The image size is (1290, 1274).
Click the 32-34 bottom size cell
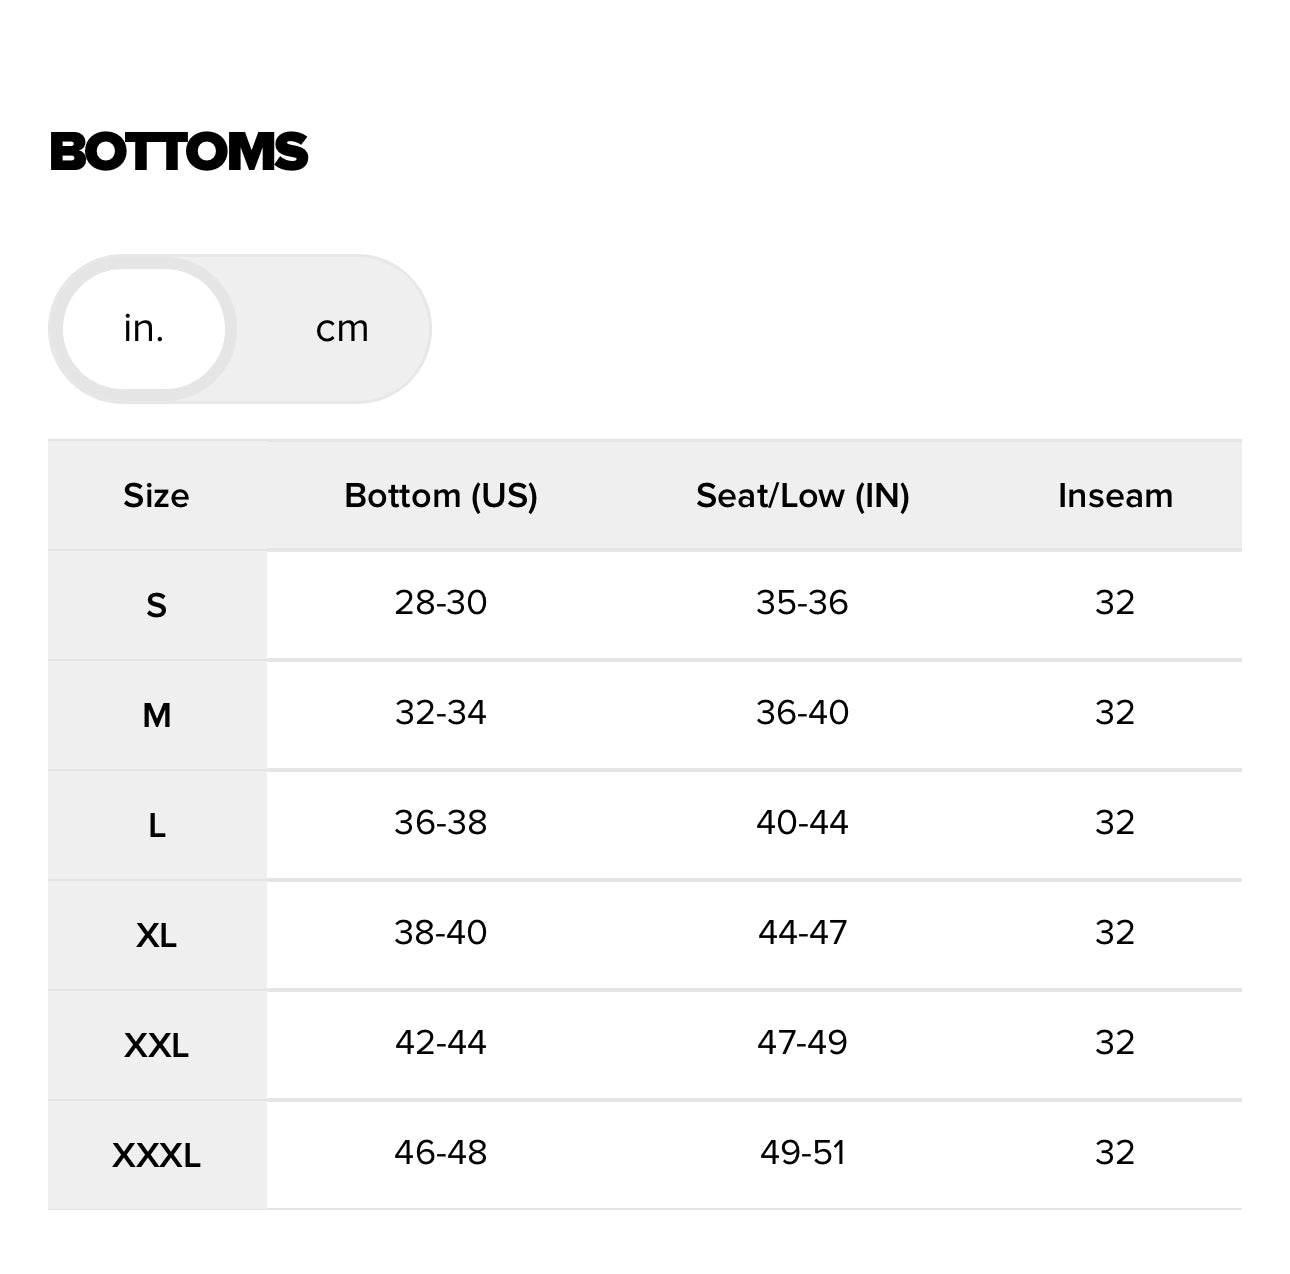tap(441, 713)
